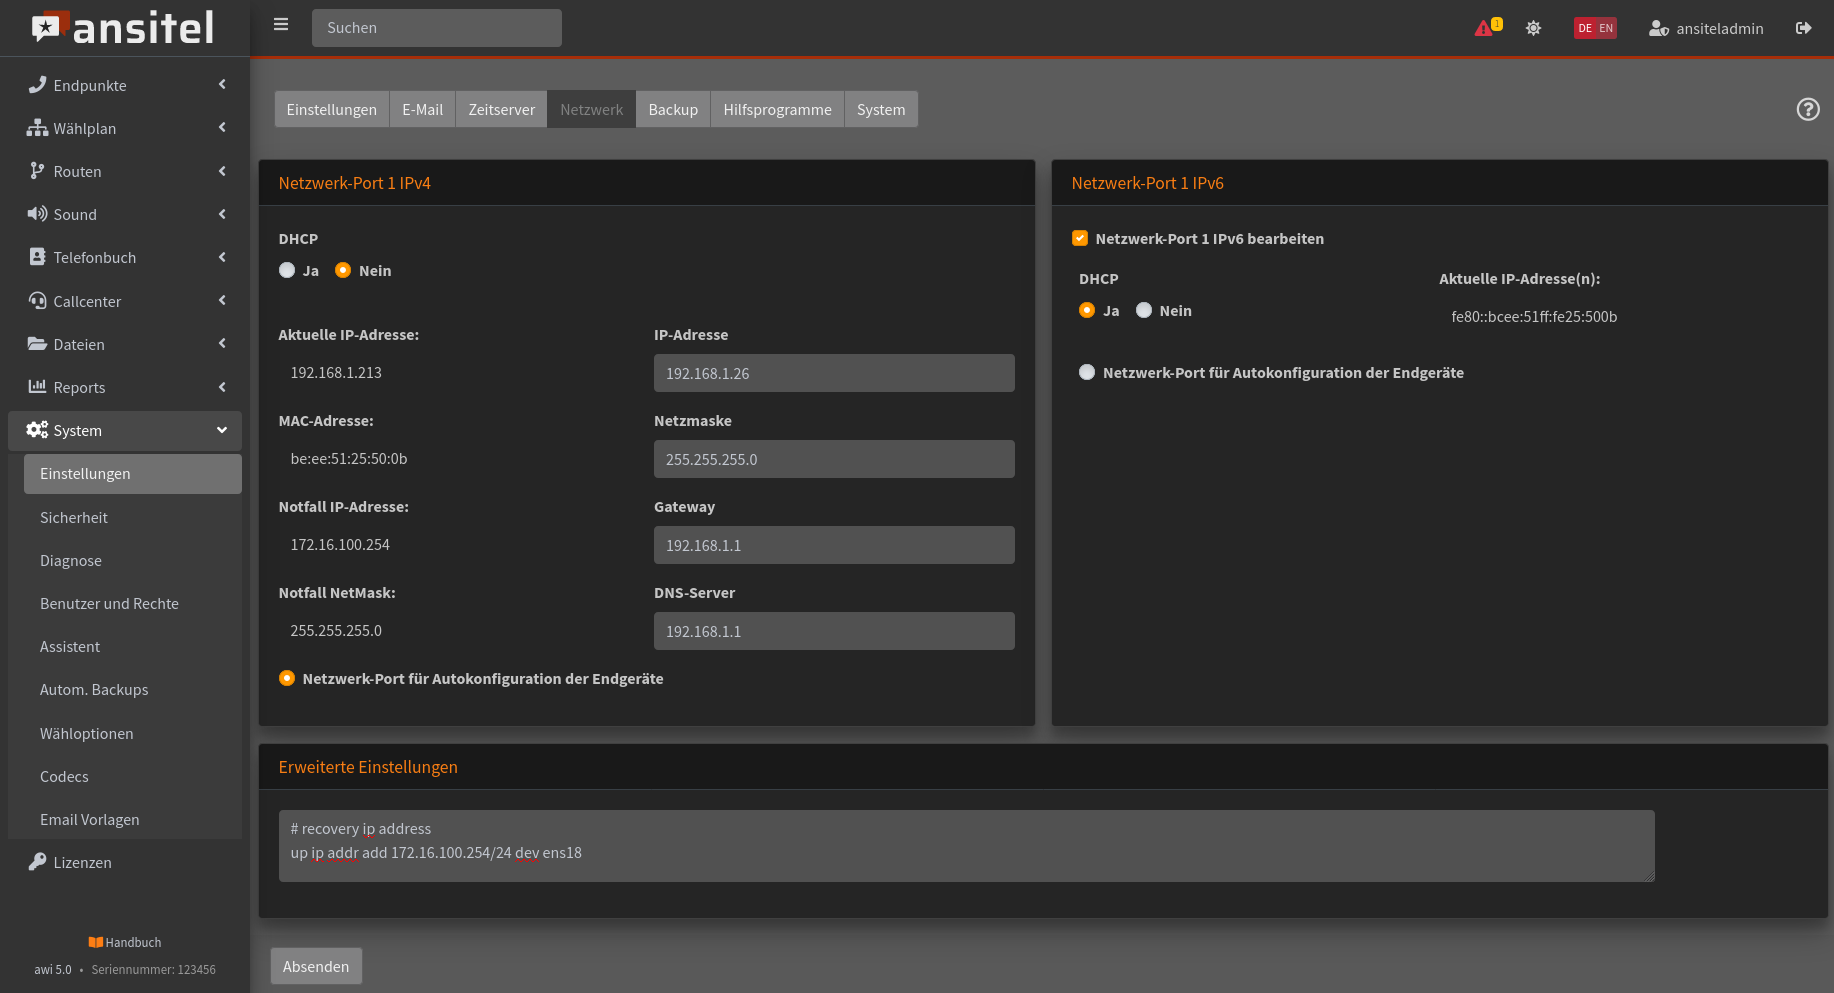The image size is (1834, 993).
Task: Click the Lizenzen key icon
Action: [37, 862]
